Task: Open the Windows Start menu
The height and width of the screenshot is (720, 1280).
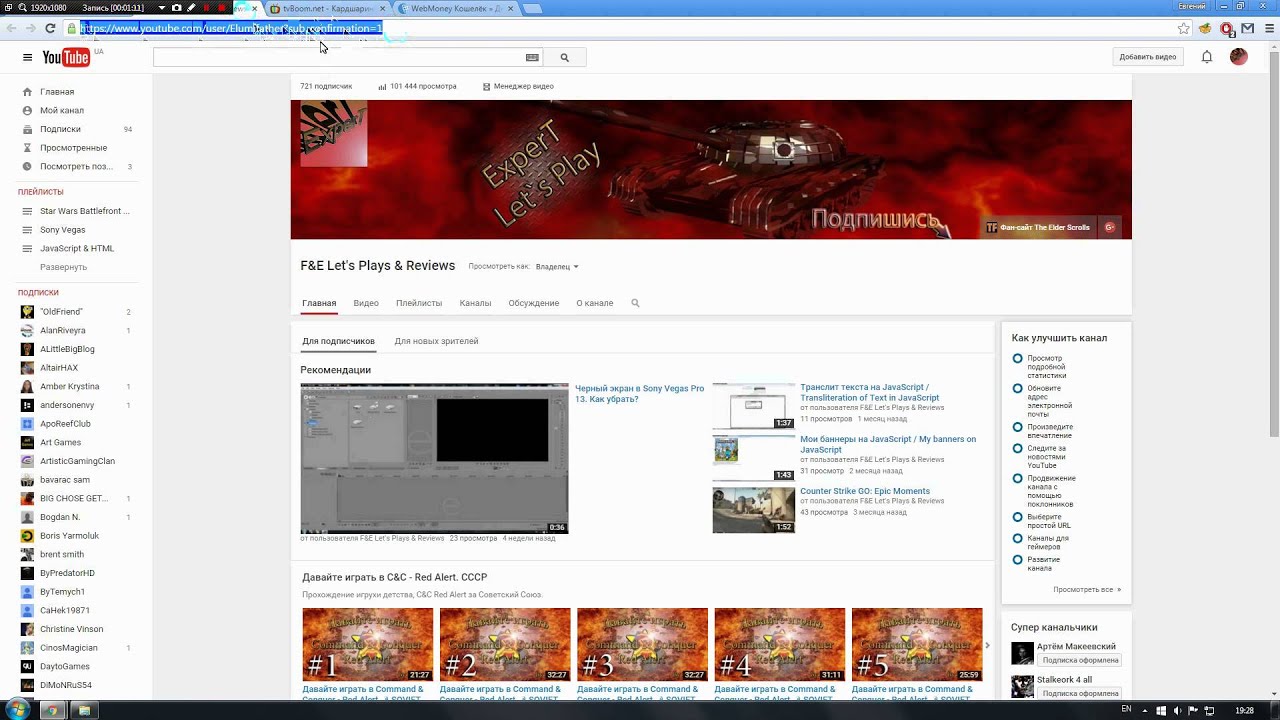Action: coord(18,710)
